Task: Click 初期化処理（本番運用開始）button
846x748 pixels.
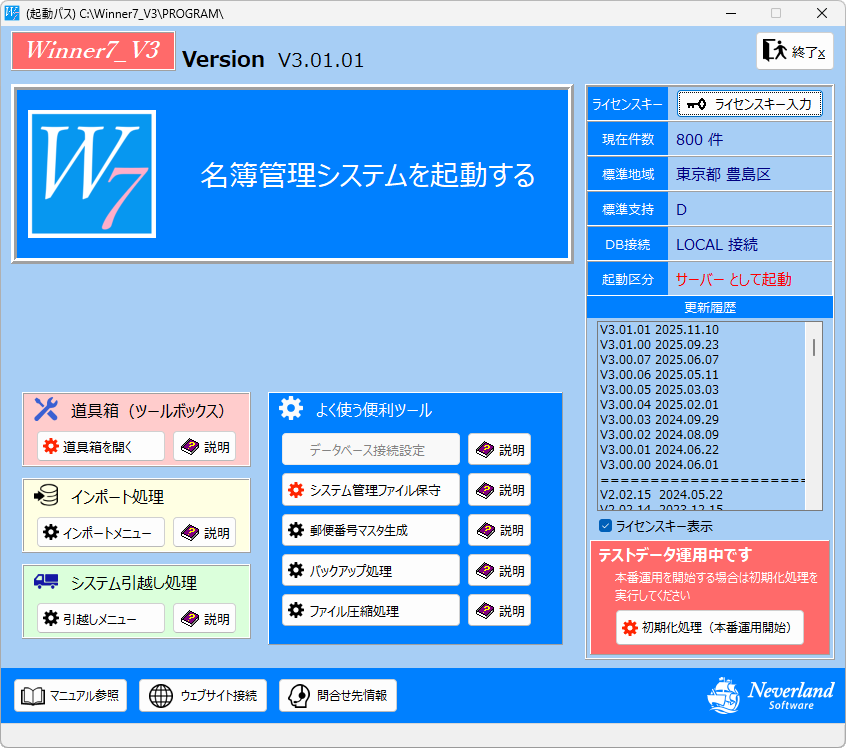Action: pos(709,627)
